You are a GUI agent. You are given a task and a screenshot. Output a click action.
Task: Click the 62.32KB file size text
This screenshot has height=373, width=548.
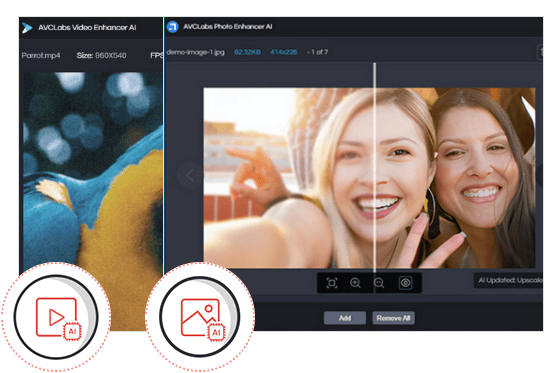(247, 52)
